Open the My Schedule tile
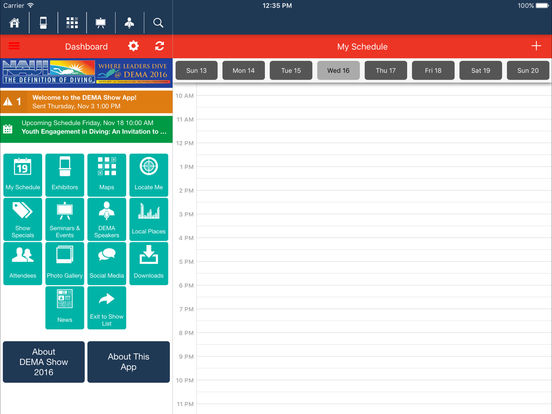Screen dimensions: 552x414 point(23,175)
